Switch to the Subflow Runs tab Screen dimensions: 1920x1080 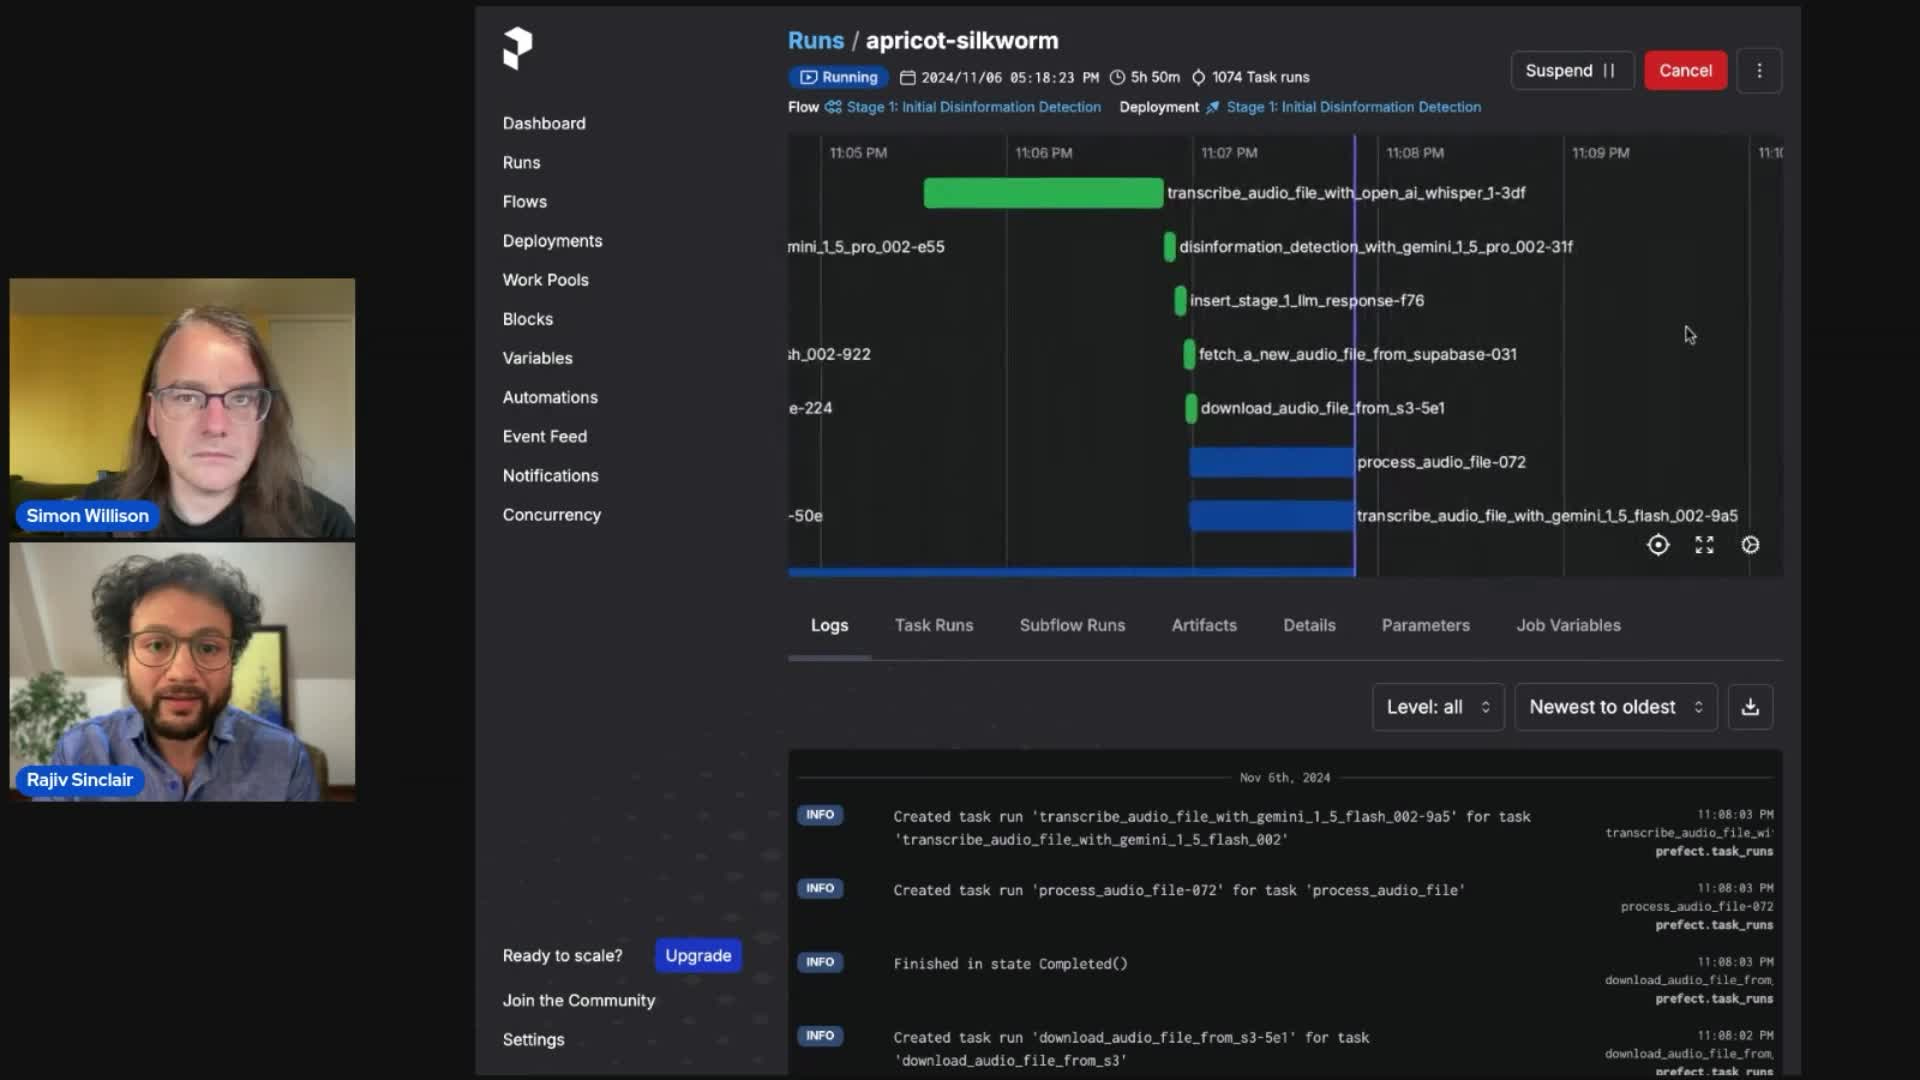1072,625
